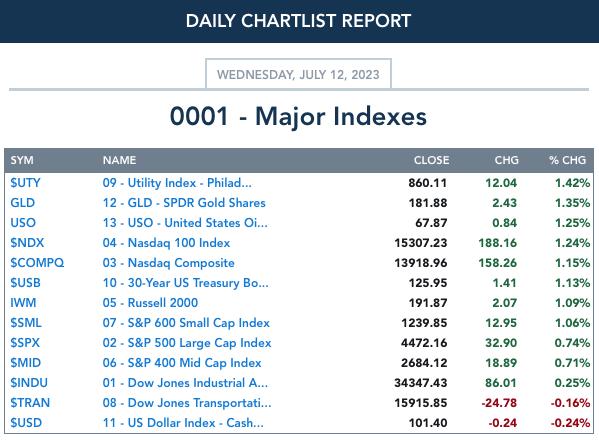Open the $UTY symbol link
Screen dimensions: 599x440
(x=25, y=183)
